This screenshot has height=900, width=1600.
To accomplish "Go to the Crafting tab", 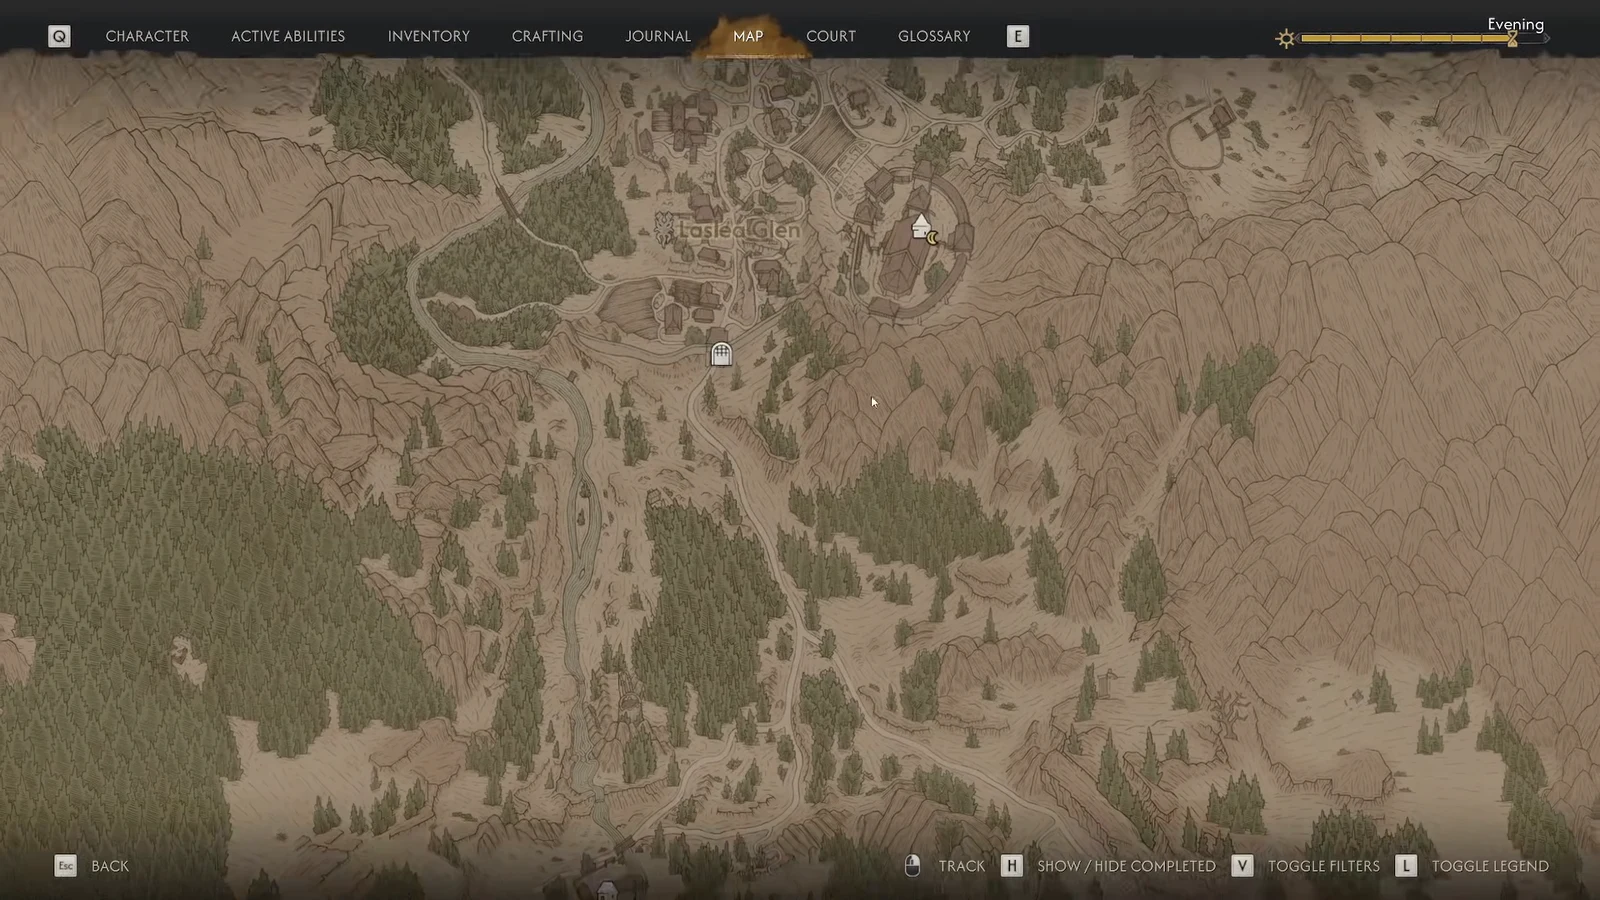I will [547, 36].
